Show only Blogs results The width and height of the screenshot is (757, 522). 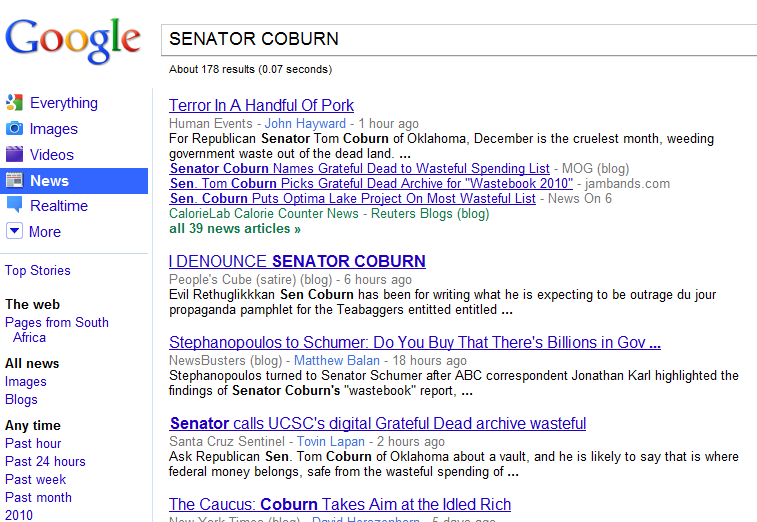(21, 400)
